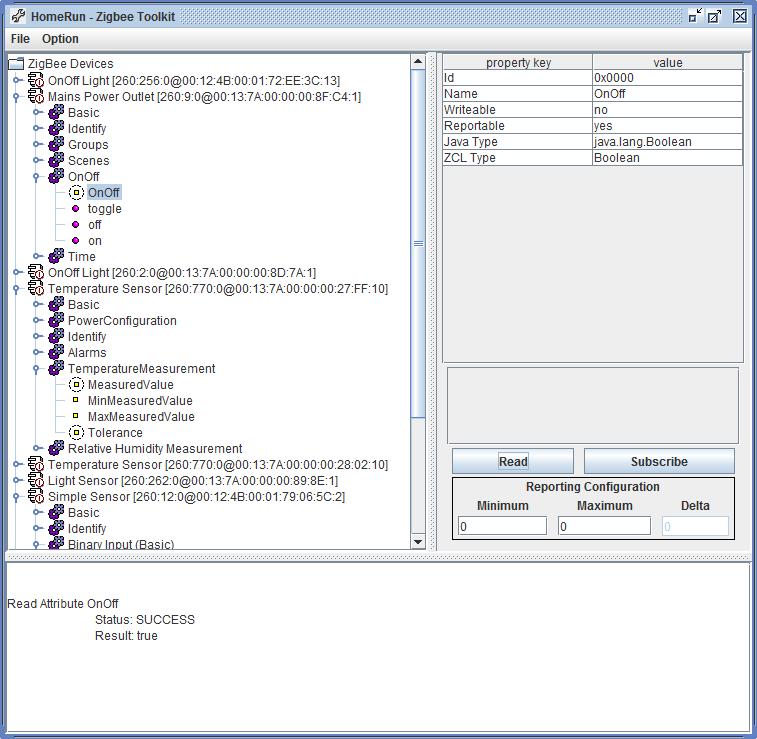Select the Scenes cluster label

tap(88, 160)
